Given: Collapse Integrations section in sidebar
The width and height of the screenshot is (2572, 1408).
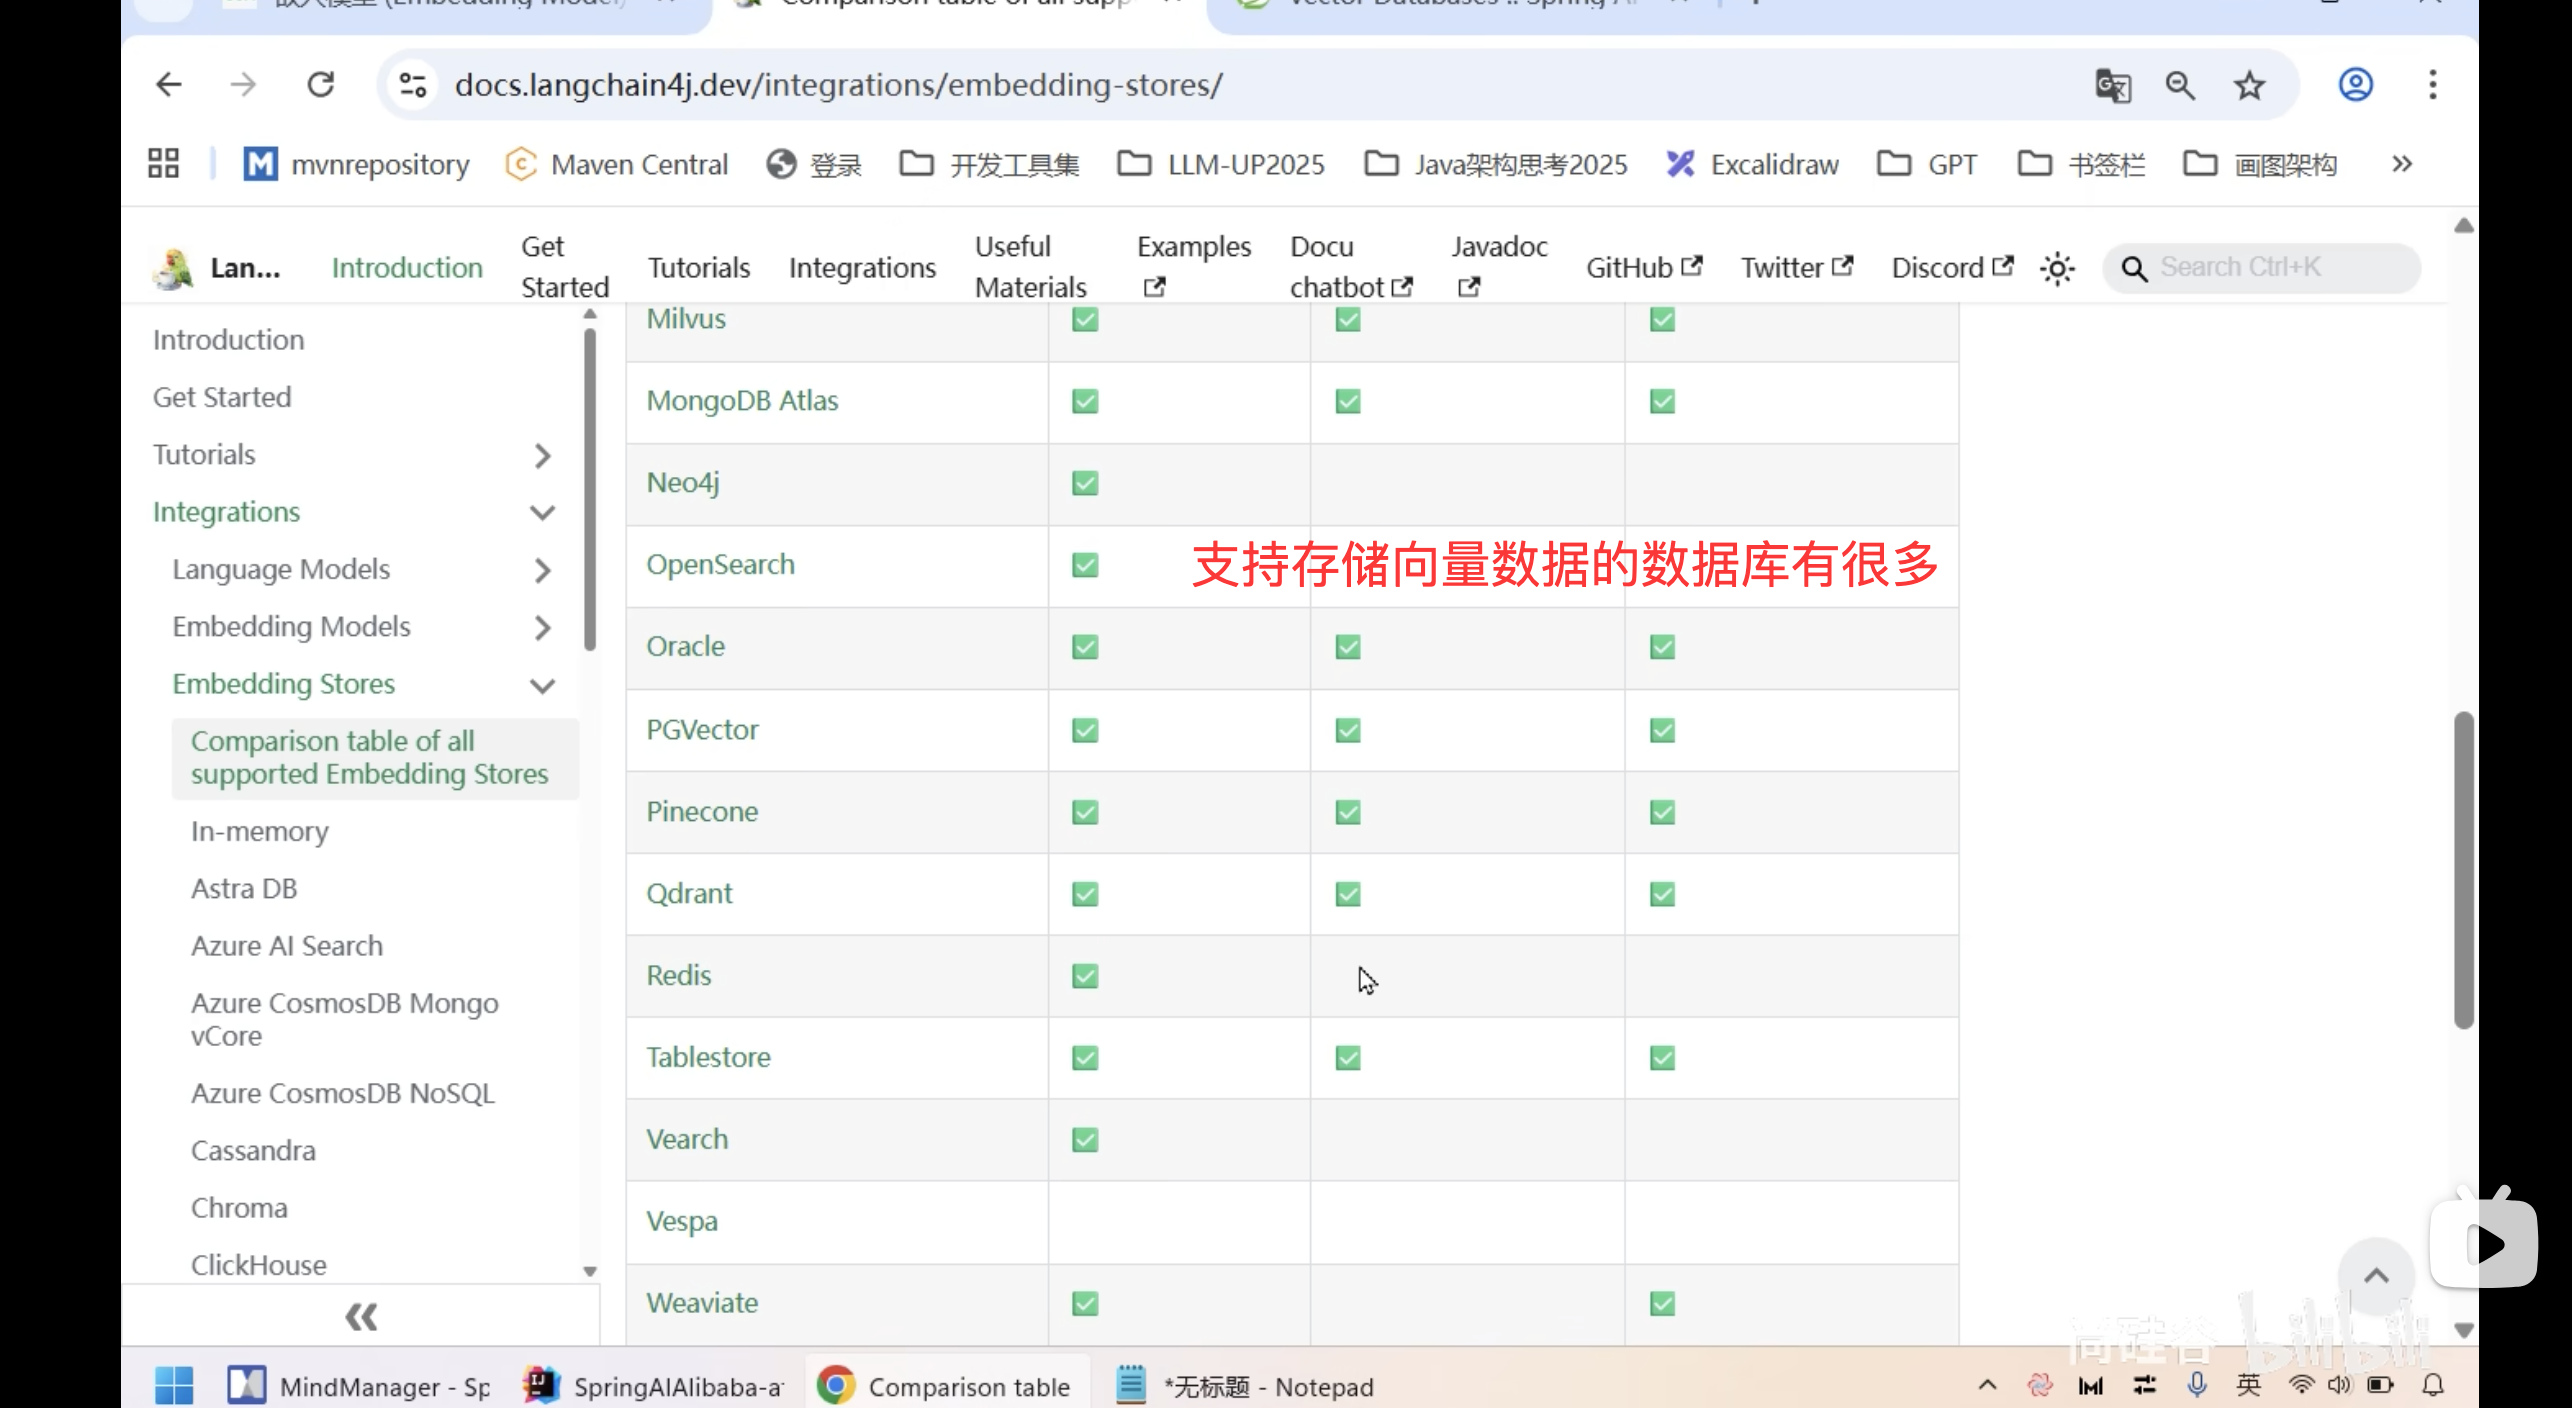Looking at the screenshot, I should [542, 513].
